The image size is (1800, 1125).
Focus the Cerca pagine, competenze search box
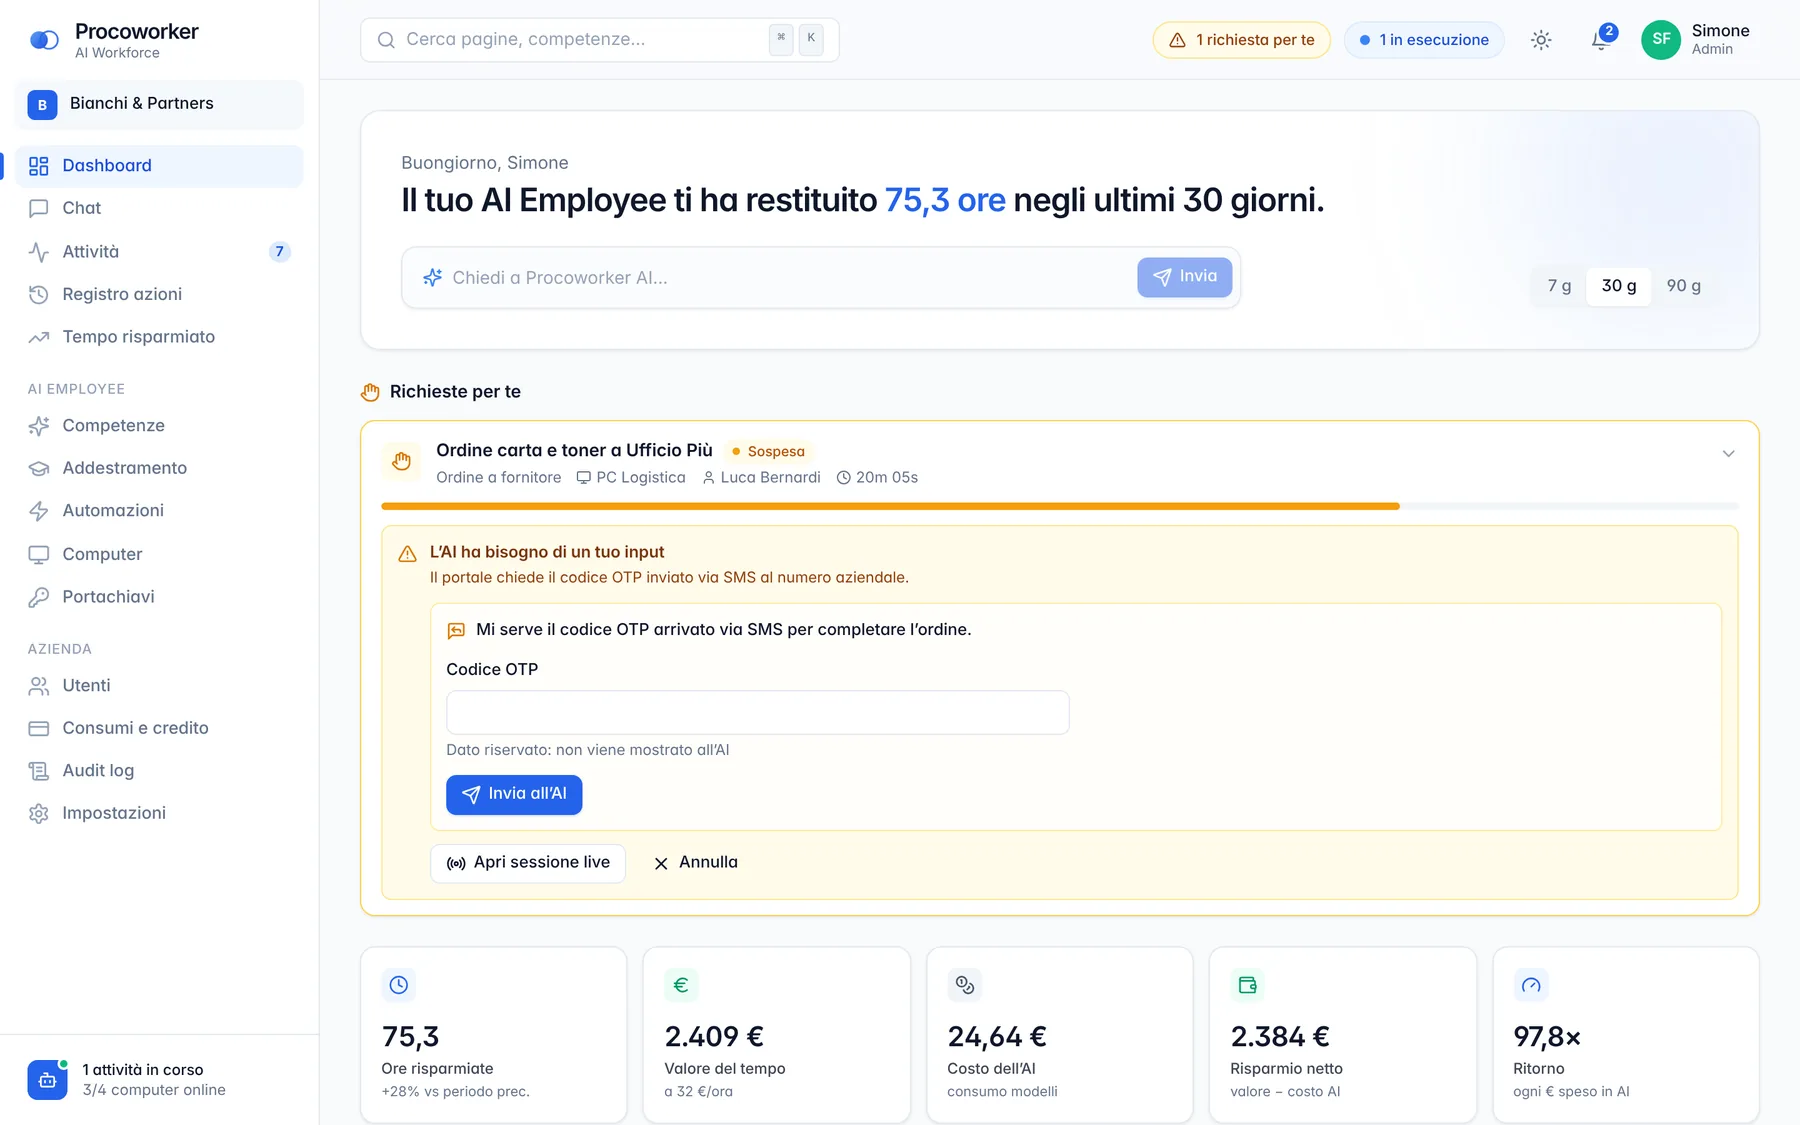pyautogui.click(x=600, y=40)
